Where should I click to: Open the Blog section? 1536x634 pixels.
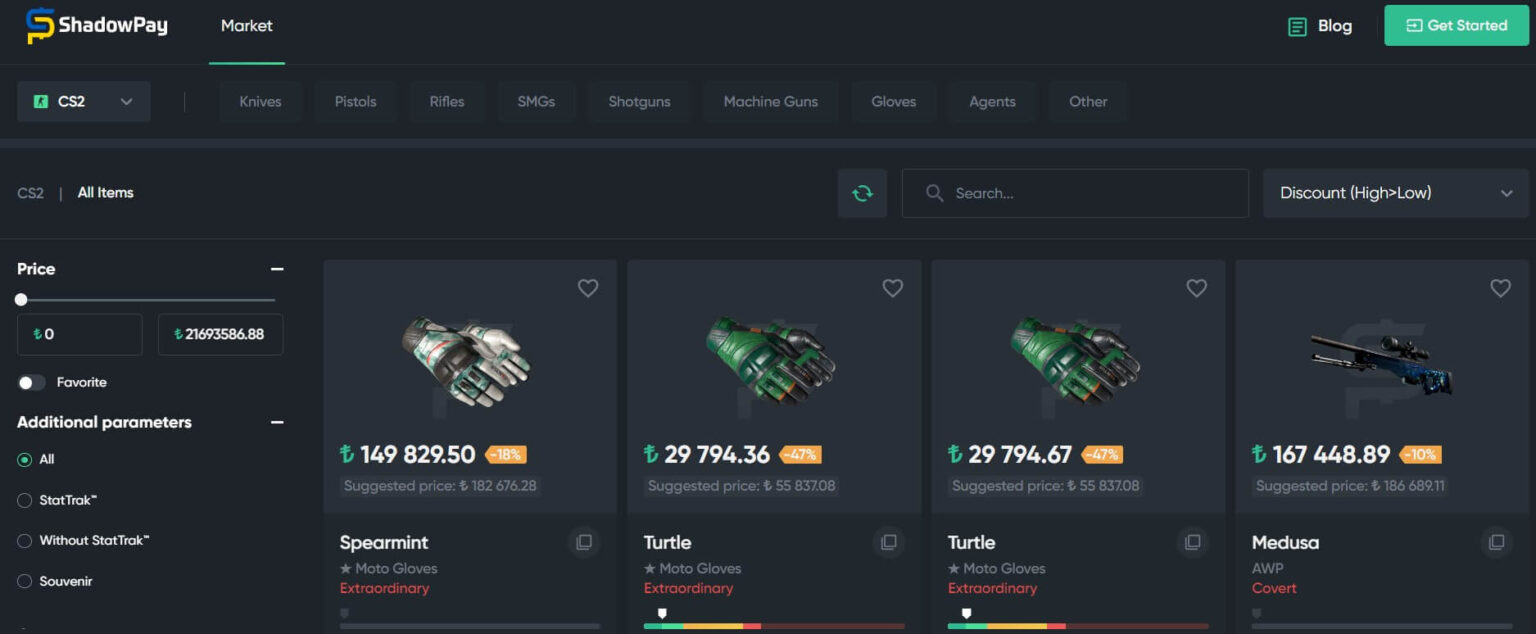pos(1319,26)
